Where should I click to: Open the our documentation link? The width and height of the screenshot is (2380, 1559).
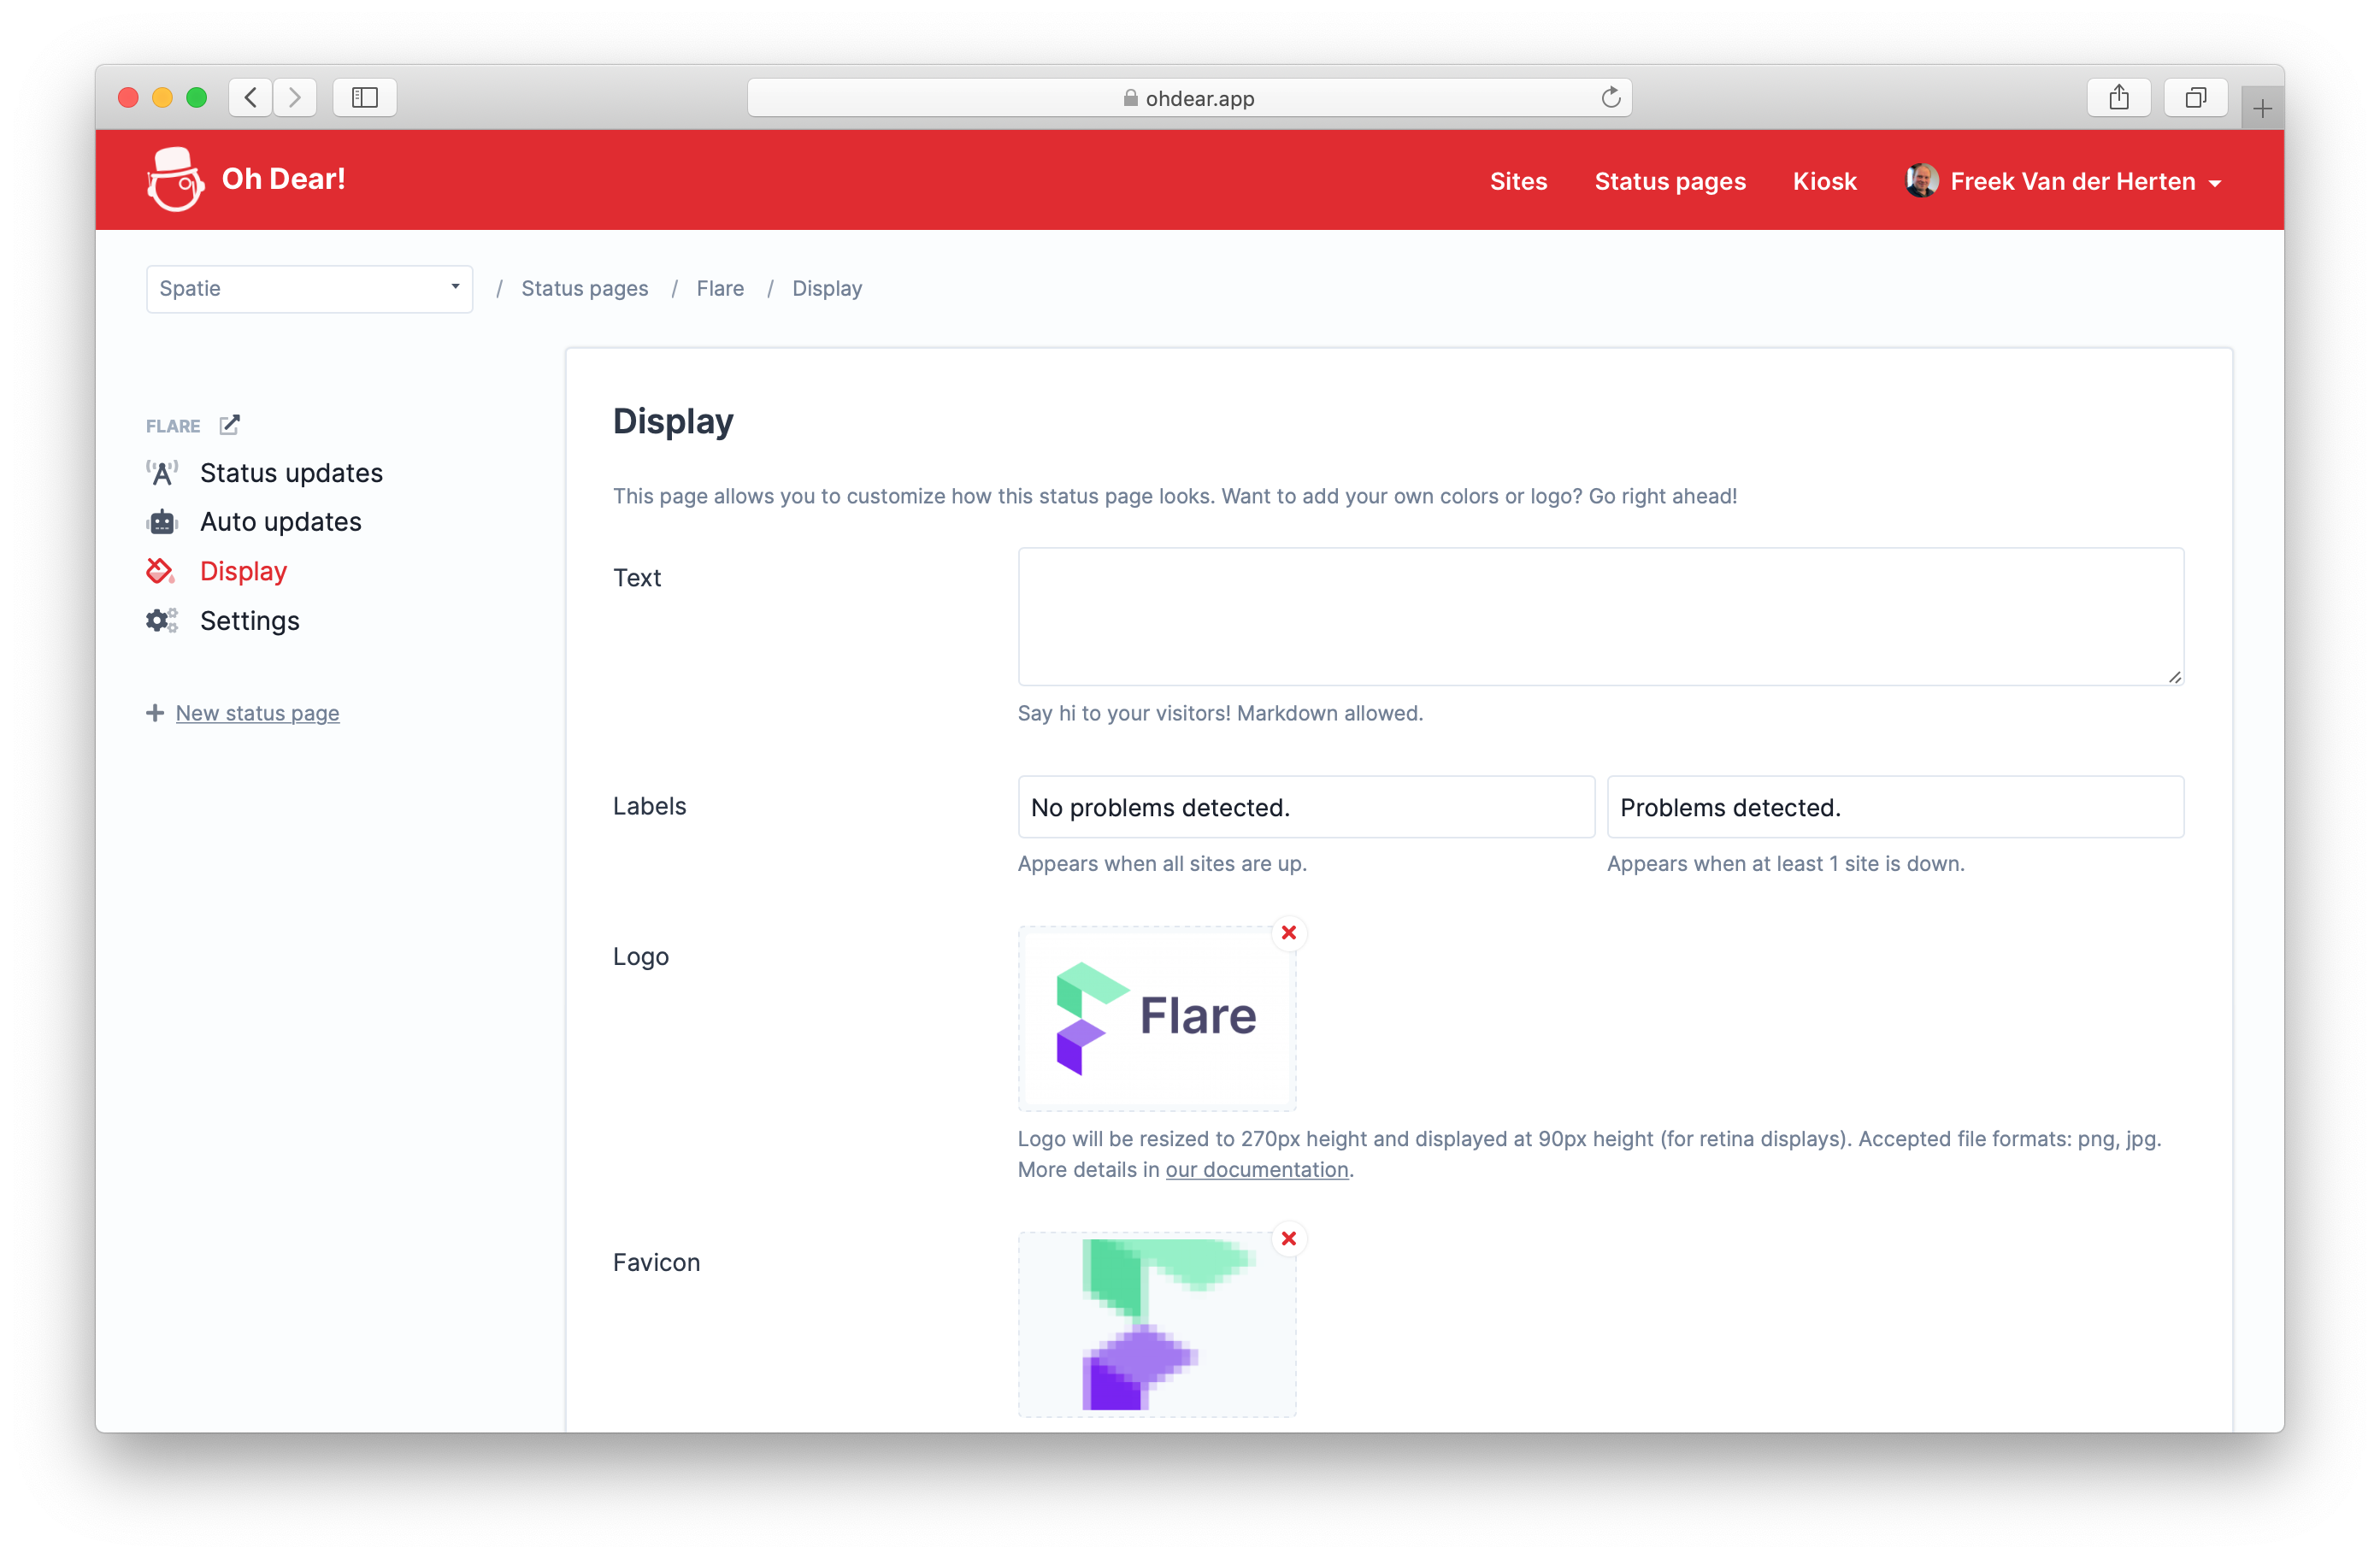(x=1257, y=1169)
